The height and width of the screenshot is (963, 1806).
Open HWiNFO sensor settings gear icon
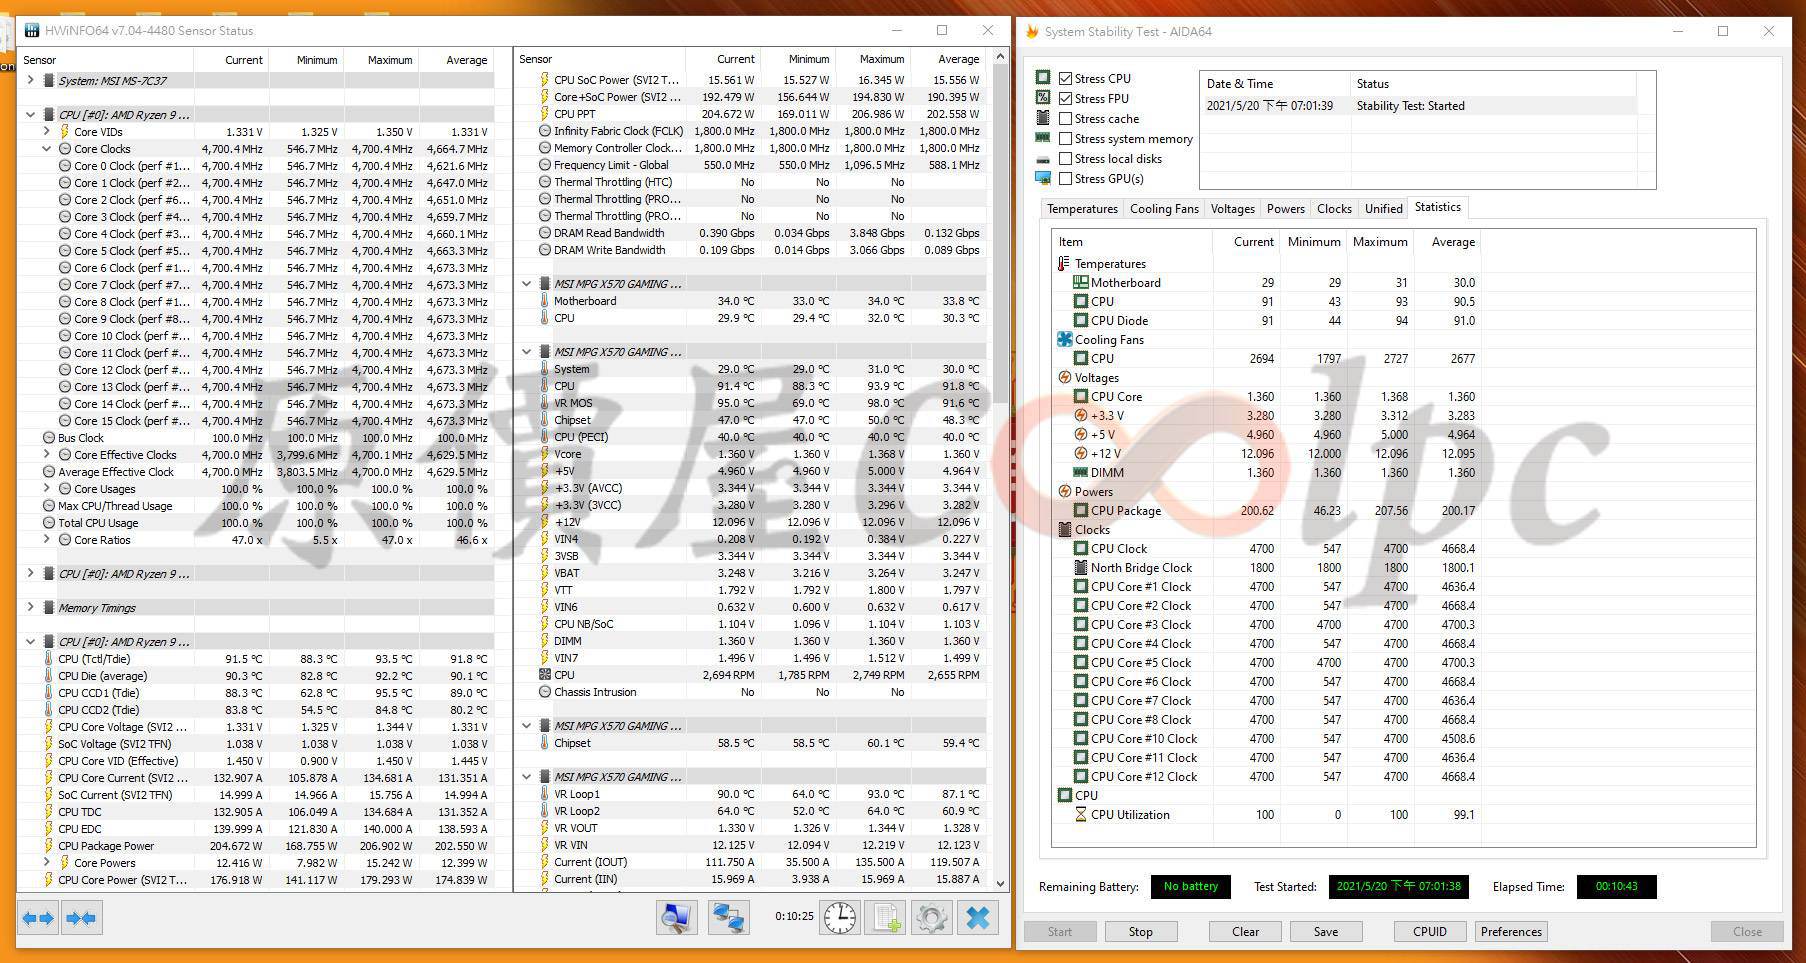point(932,917)
